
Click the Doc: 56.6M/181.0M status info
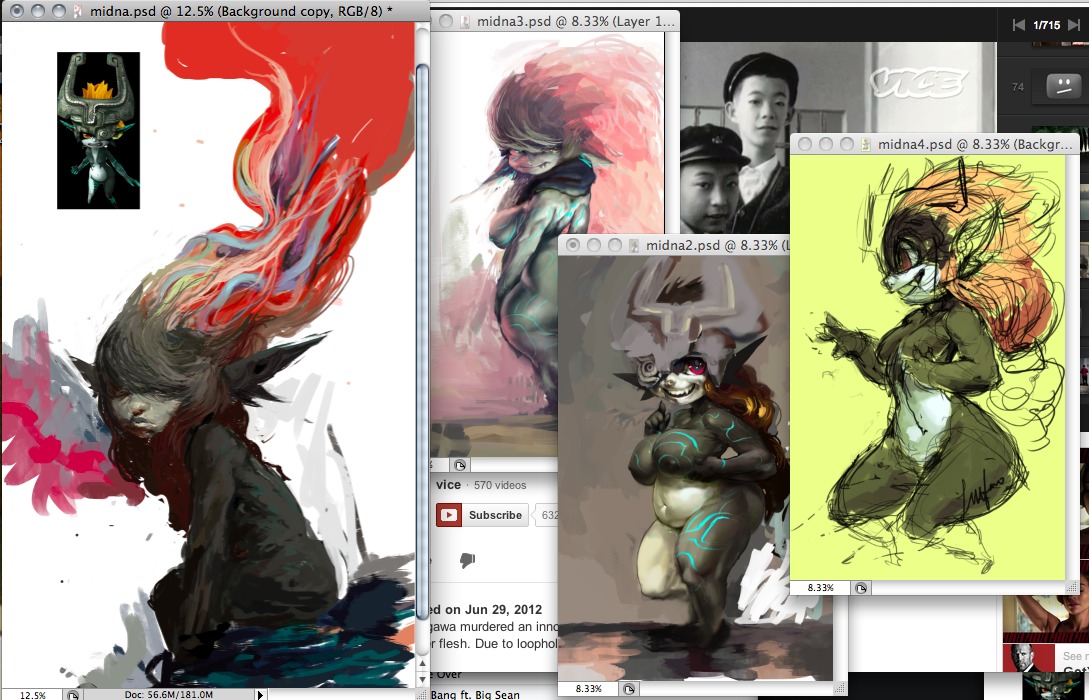169,694
